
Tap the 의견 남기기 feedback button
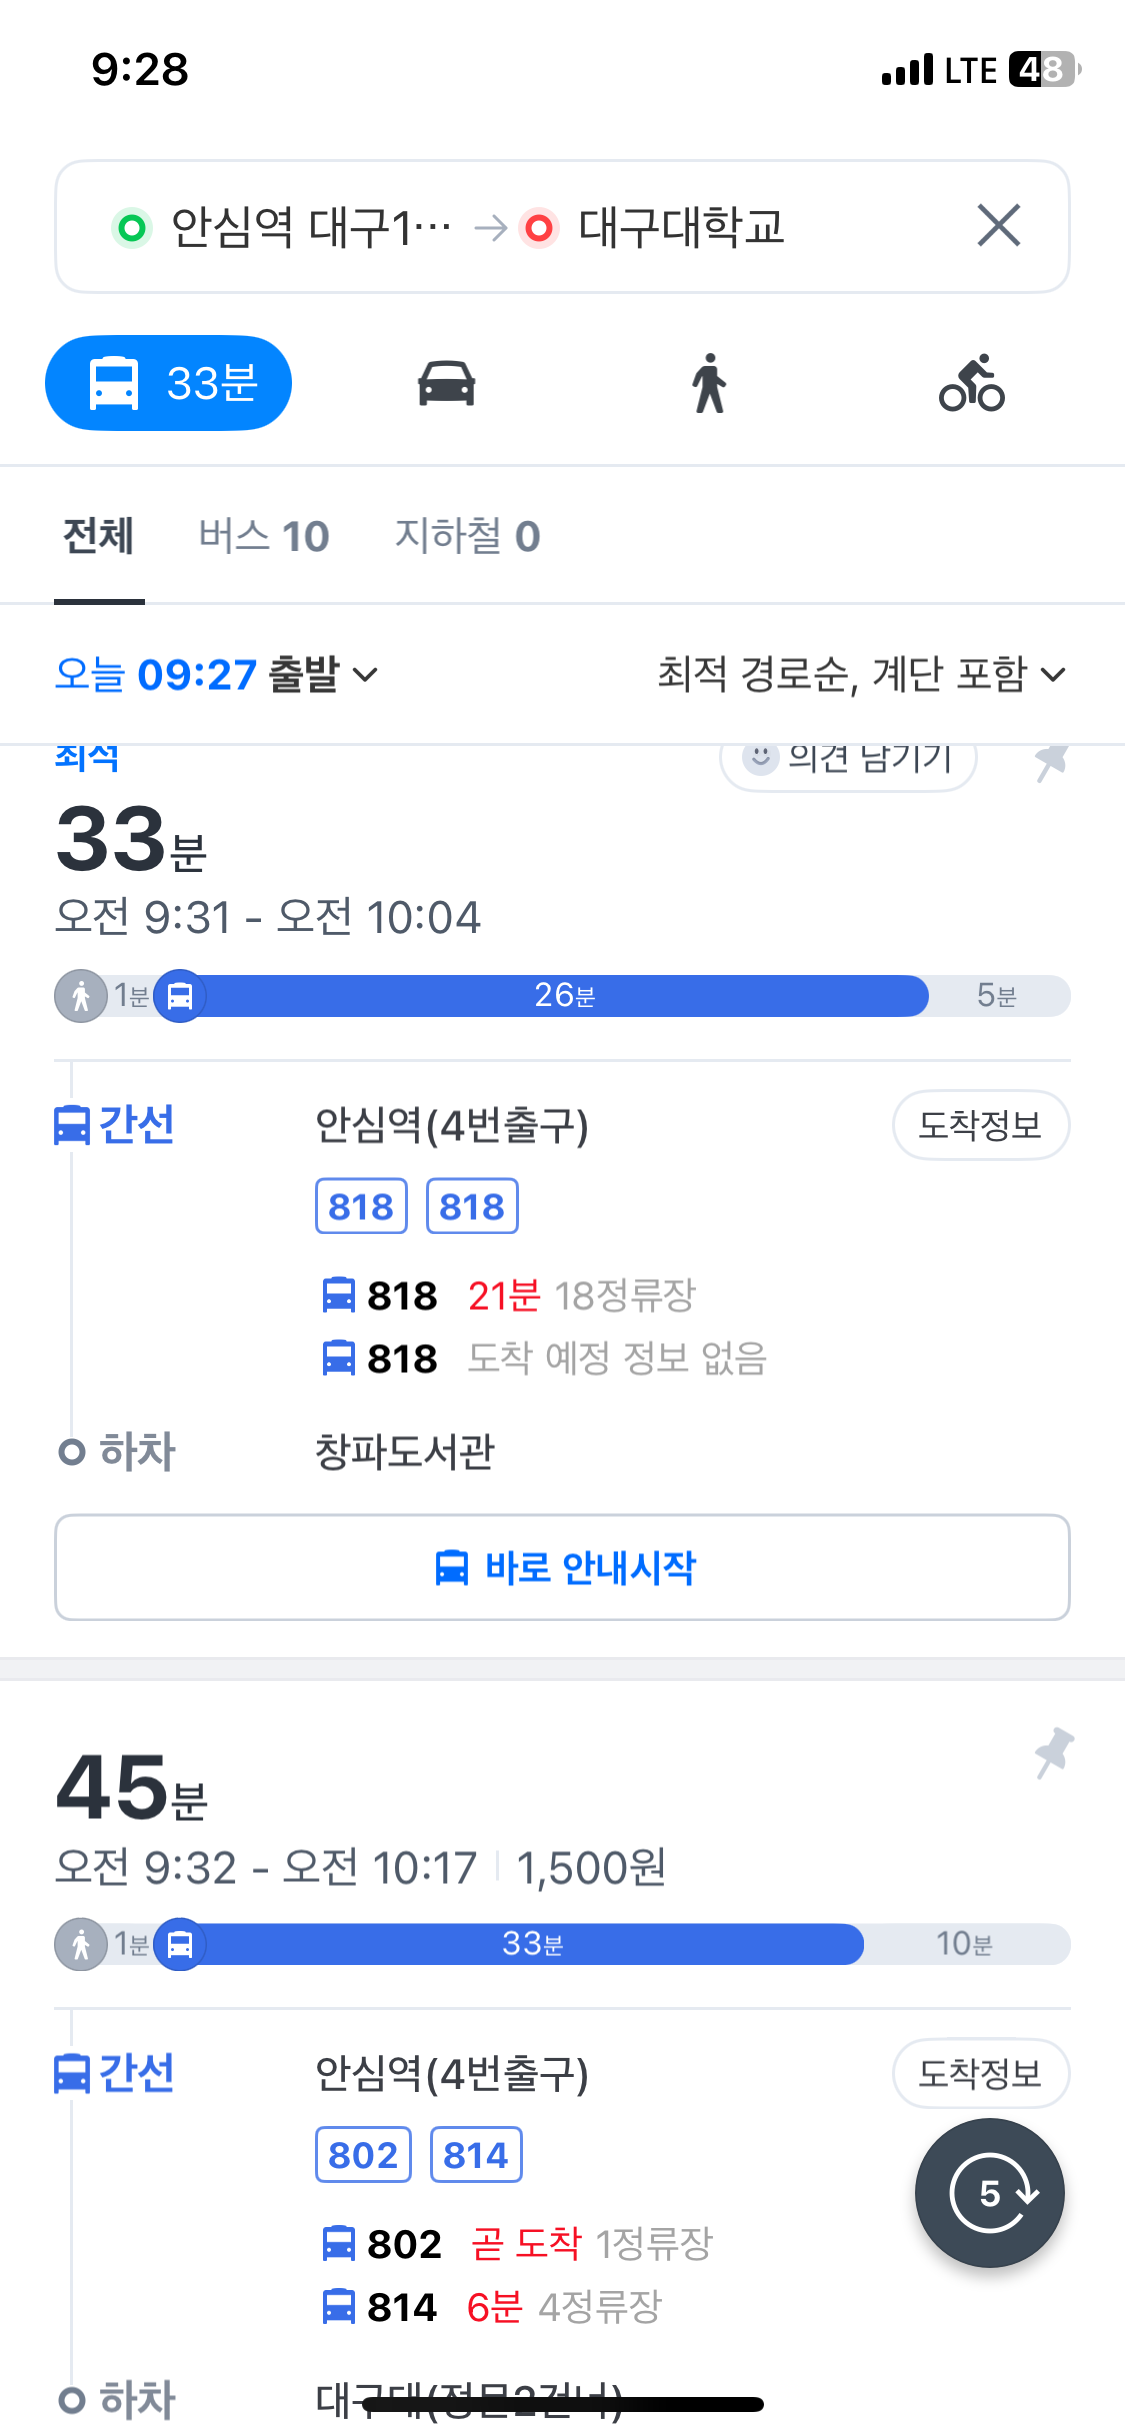click(848, 762)
